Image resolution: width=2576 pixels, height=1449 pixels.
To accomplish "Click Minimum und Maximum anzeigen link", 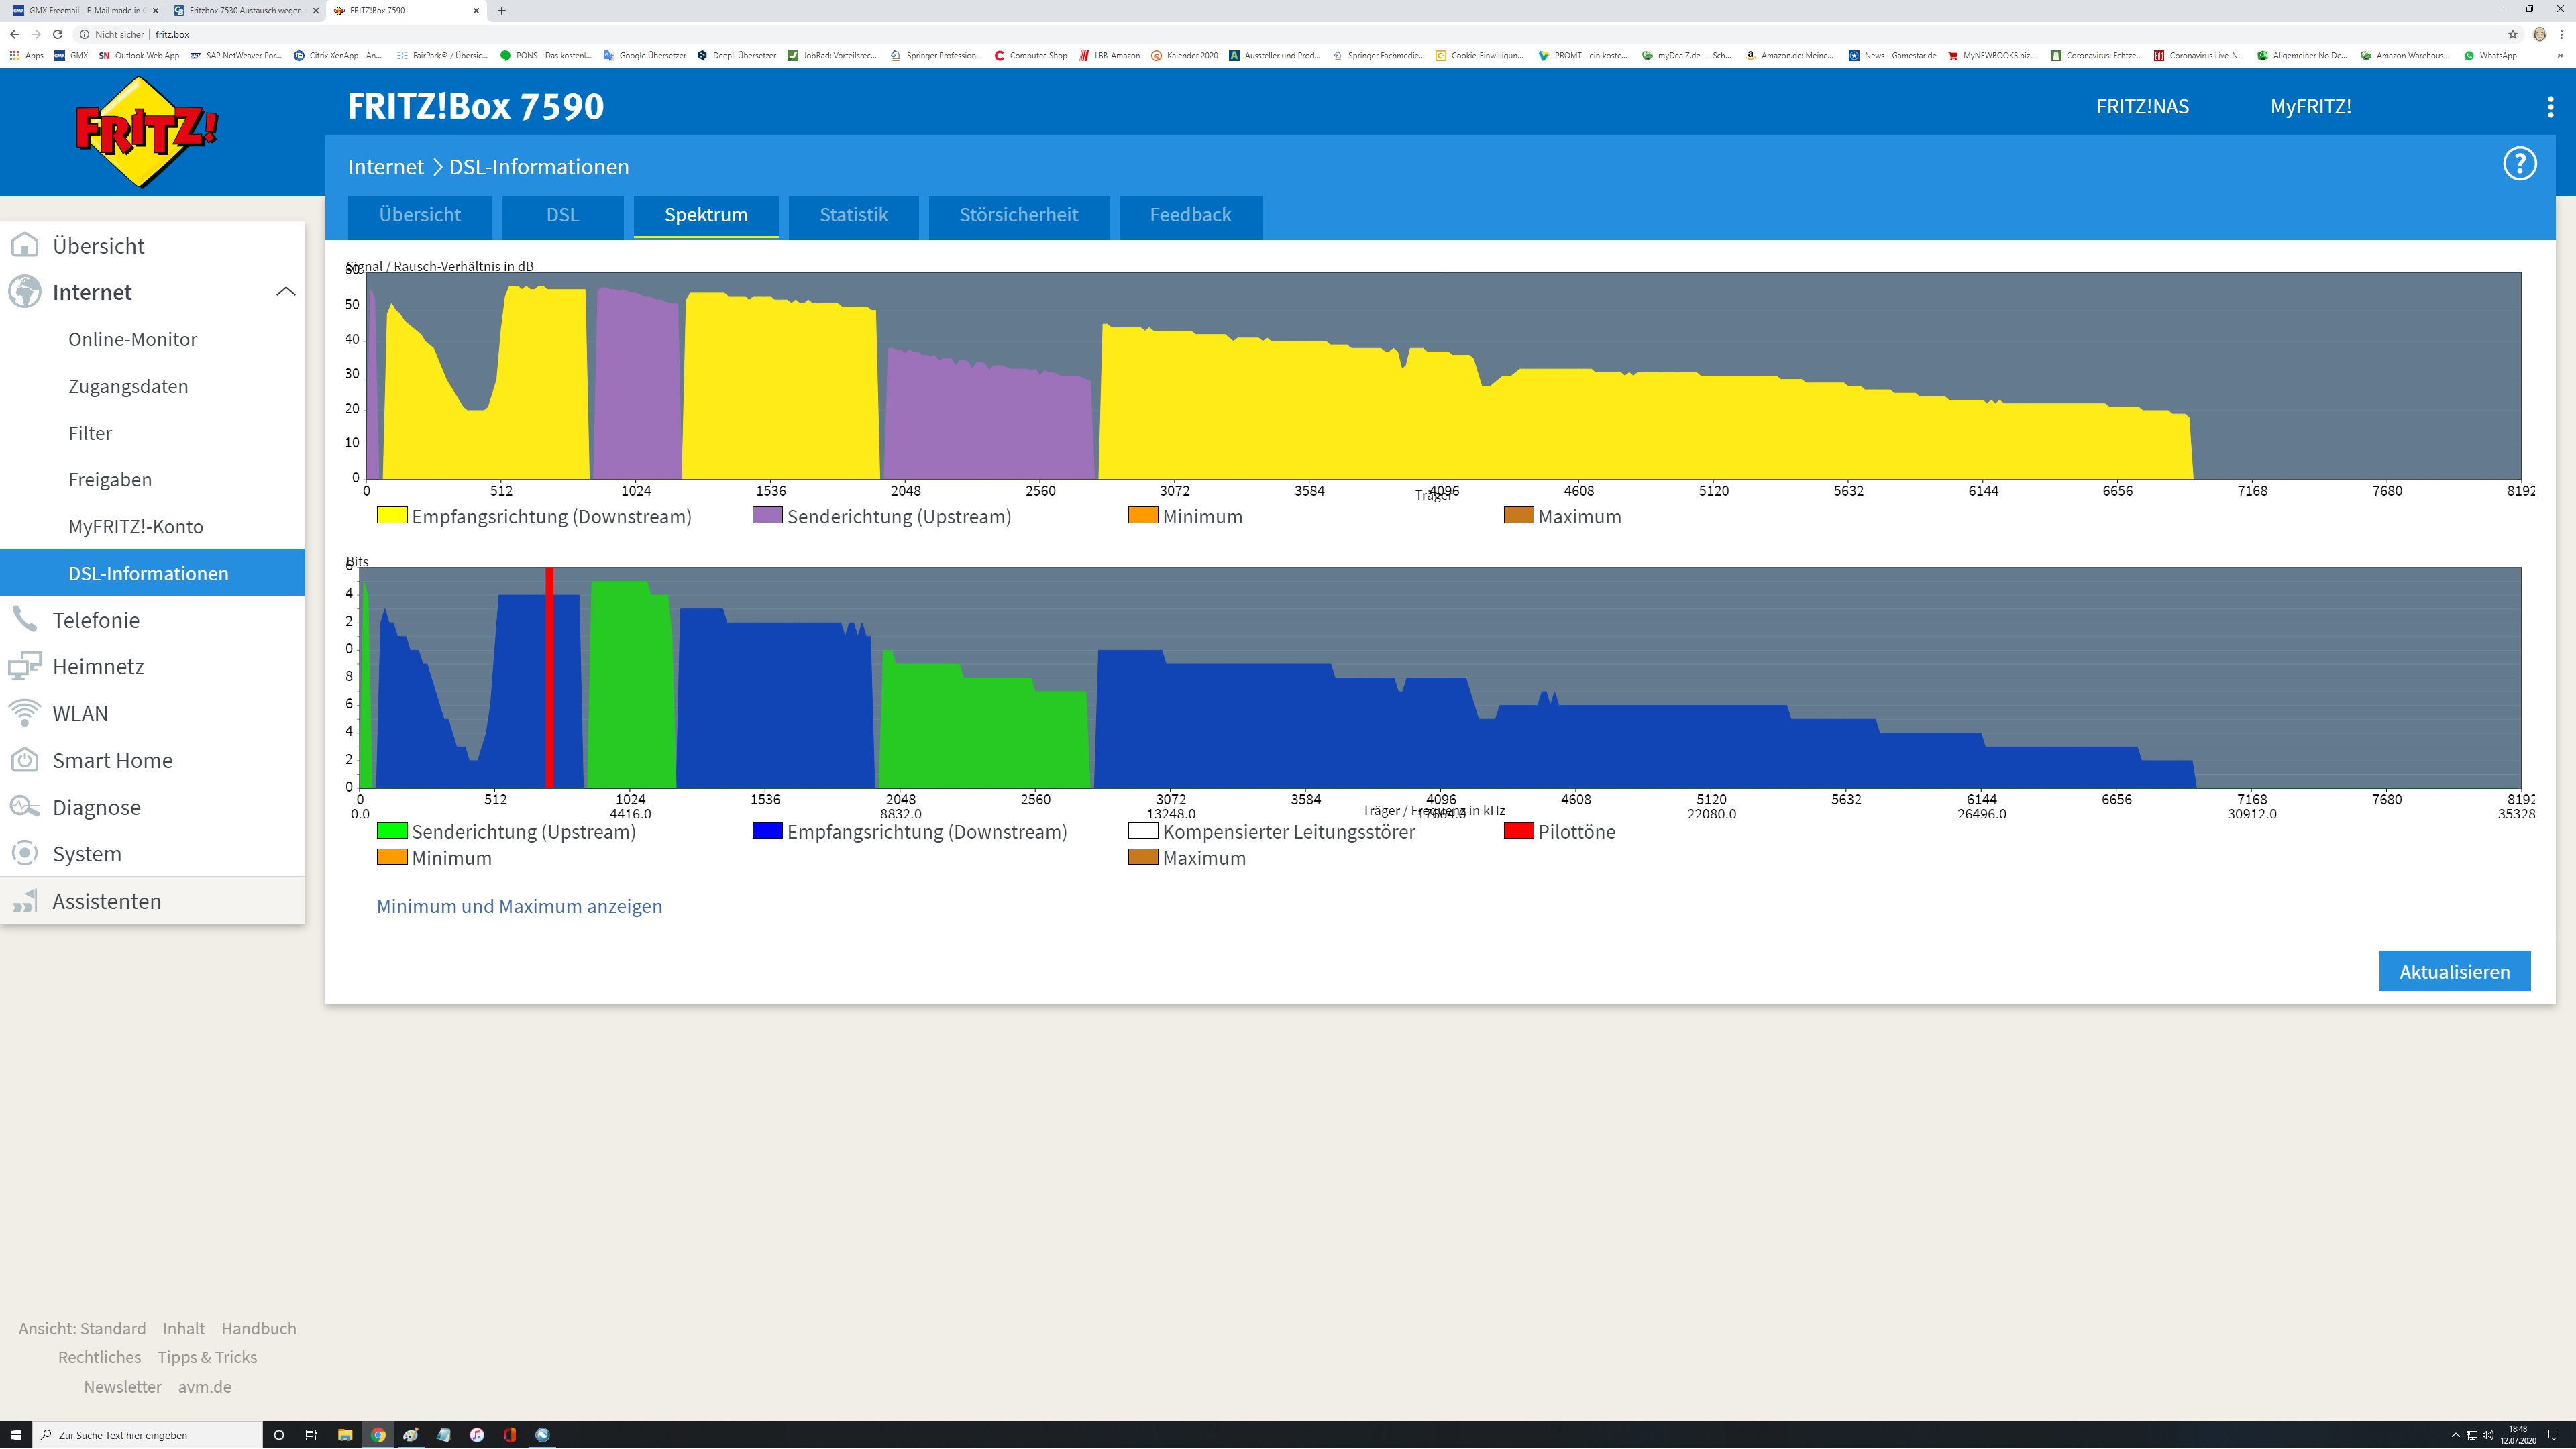I will click(x=519, y=906).
